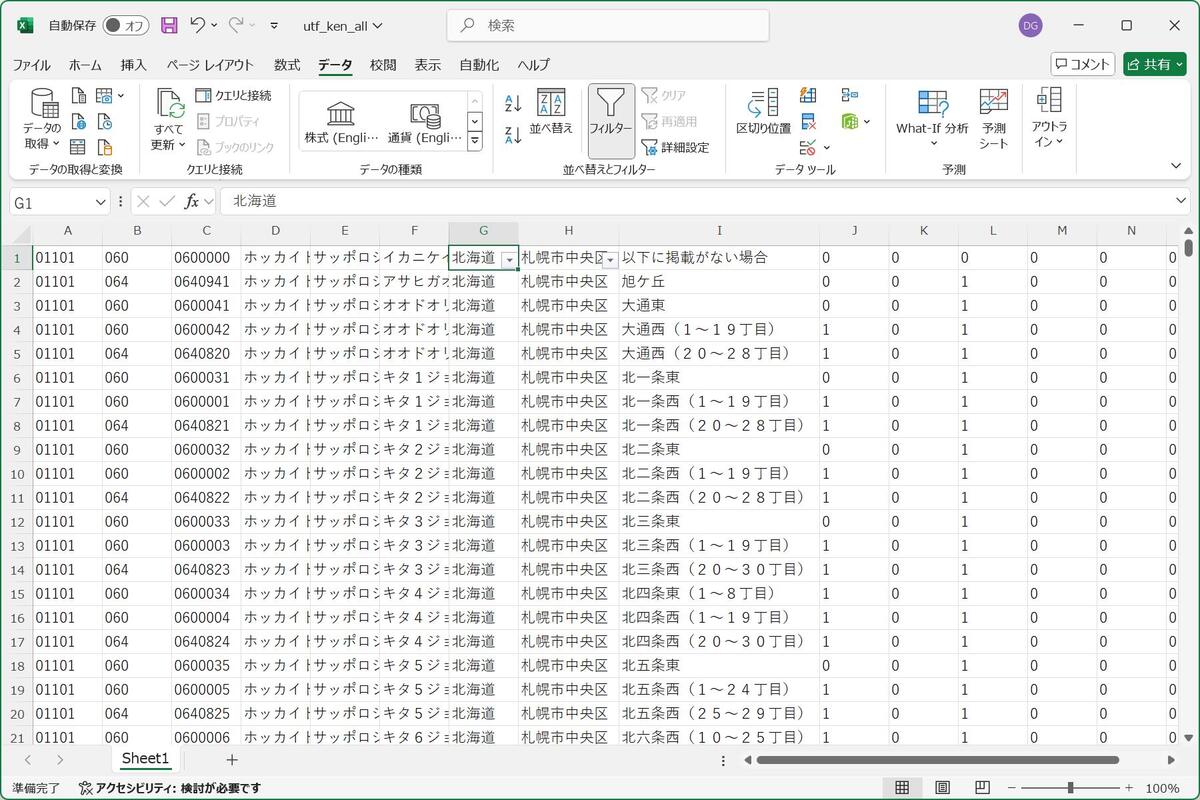Sort ascending with the A-to-Z icon

[513, 103]
